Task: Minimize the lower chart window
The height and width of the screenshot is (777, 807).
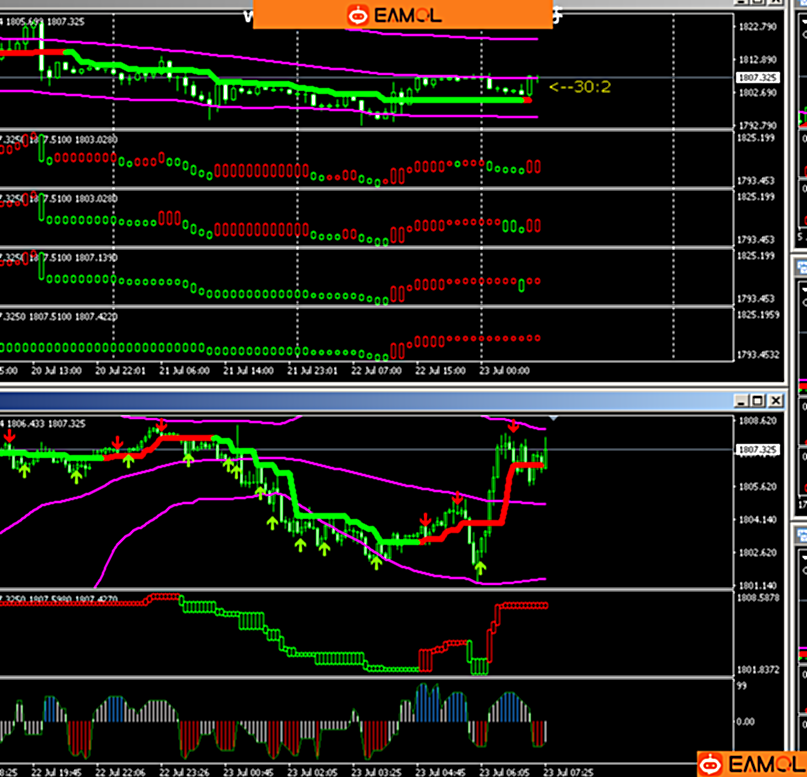Action: [742, 401]
